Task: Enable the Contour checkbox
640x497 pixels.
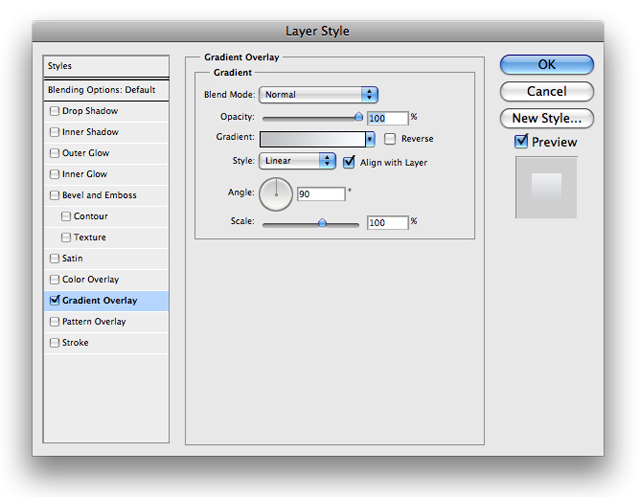Action: (x=66, y=216)
